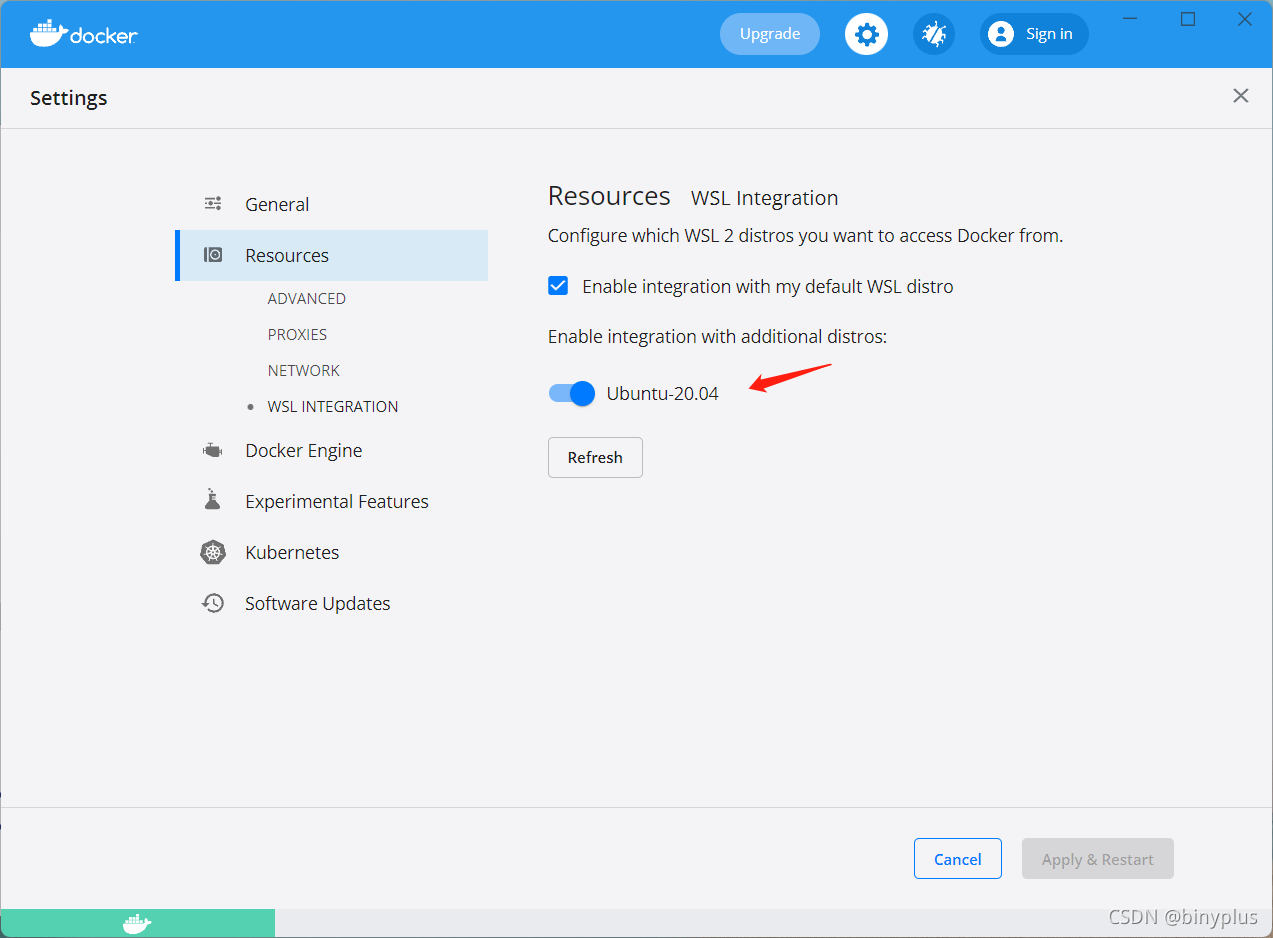Image resolution: width=1273 pixels, height=938 pixels.
Task: Click the green Docker running status bar
Action: (138, 923)
